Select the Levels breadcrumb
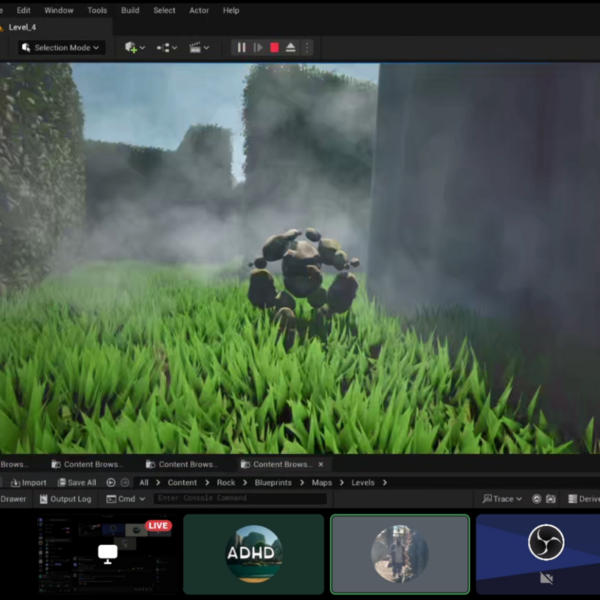The height and width of the screenshot is (600, 600). click(x=363, y=483)
